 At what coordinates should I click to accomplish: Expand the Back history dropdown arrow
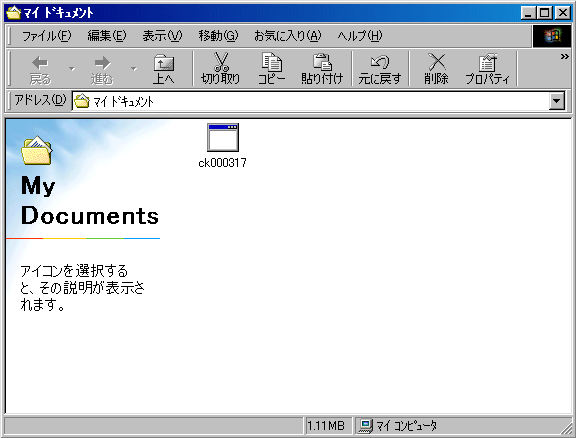(72, 69)
